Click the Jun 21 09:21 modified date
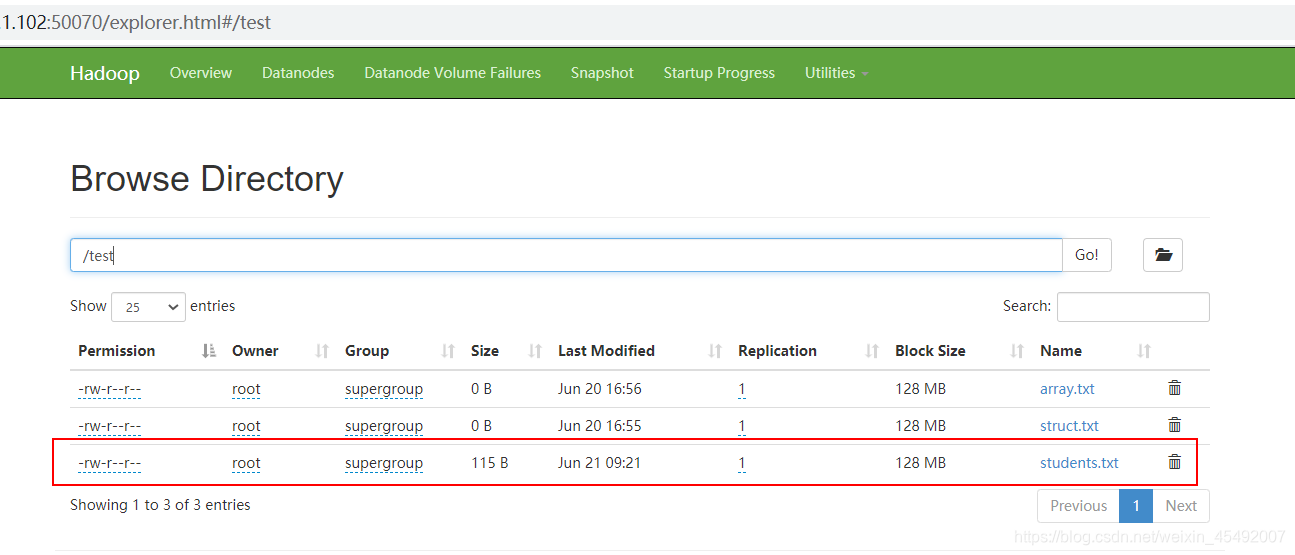This screenshot has height=555, width=1295. (x=599, y=463)
